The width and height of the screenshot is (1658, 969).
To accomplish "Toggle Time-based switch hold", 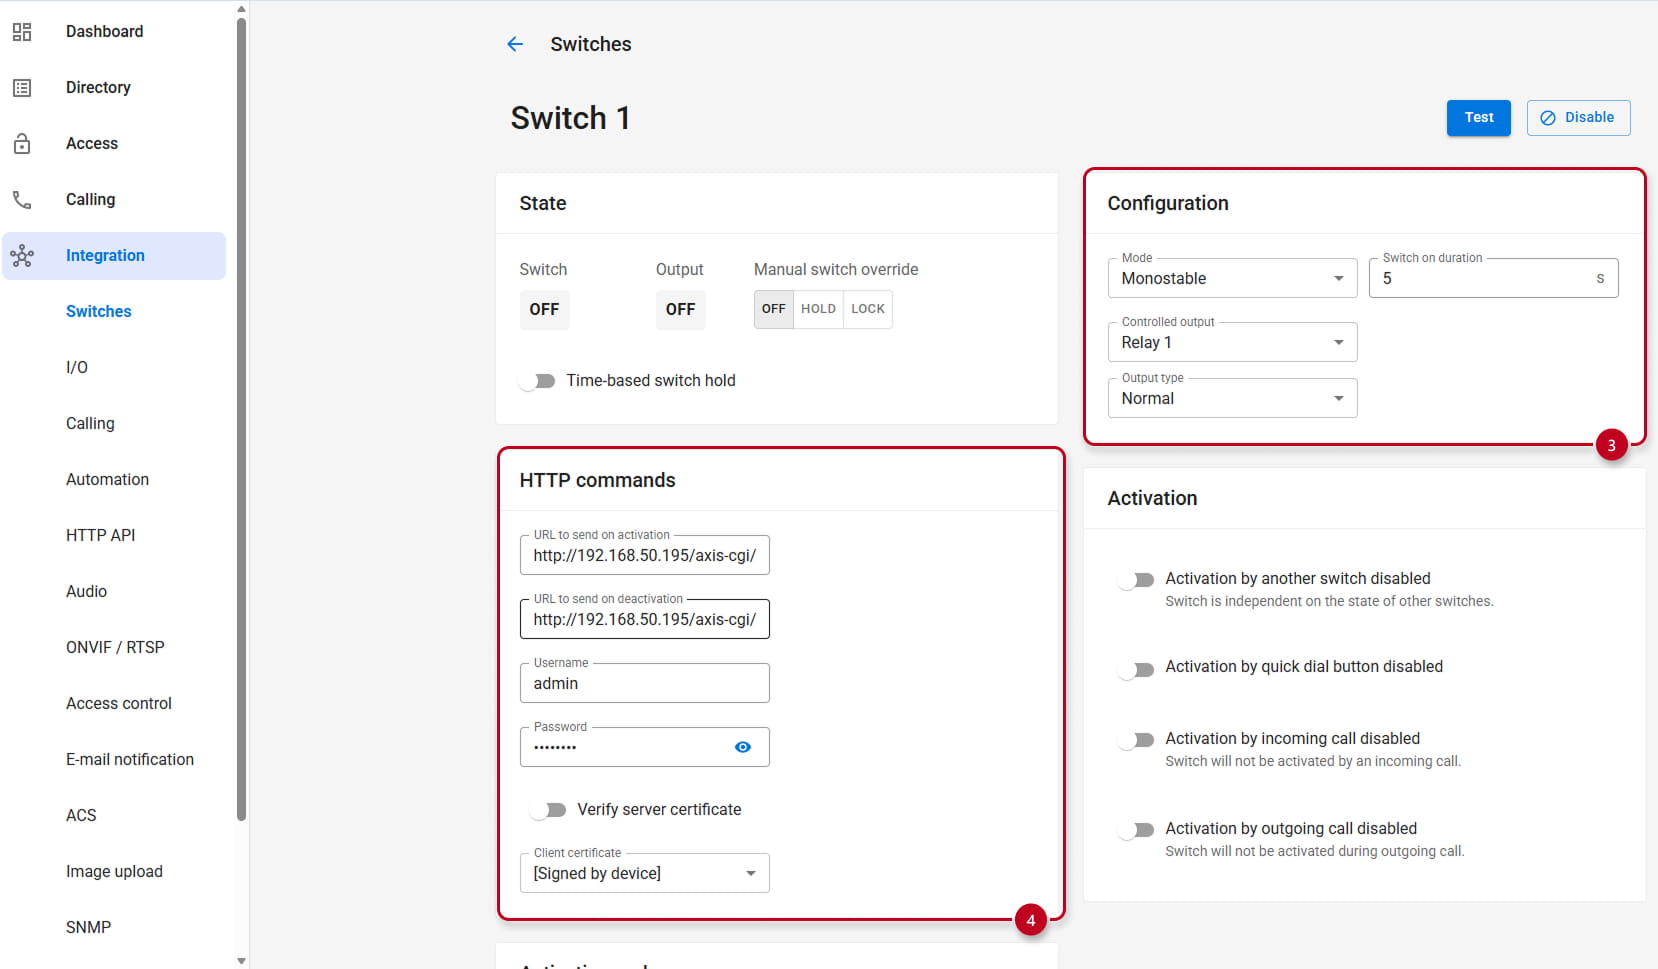I will tap(538, 381).
